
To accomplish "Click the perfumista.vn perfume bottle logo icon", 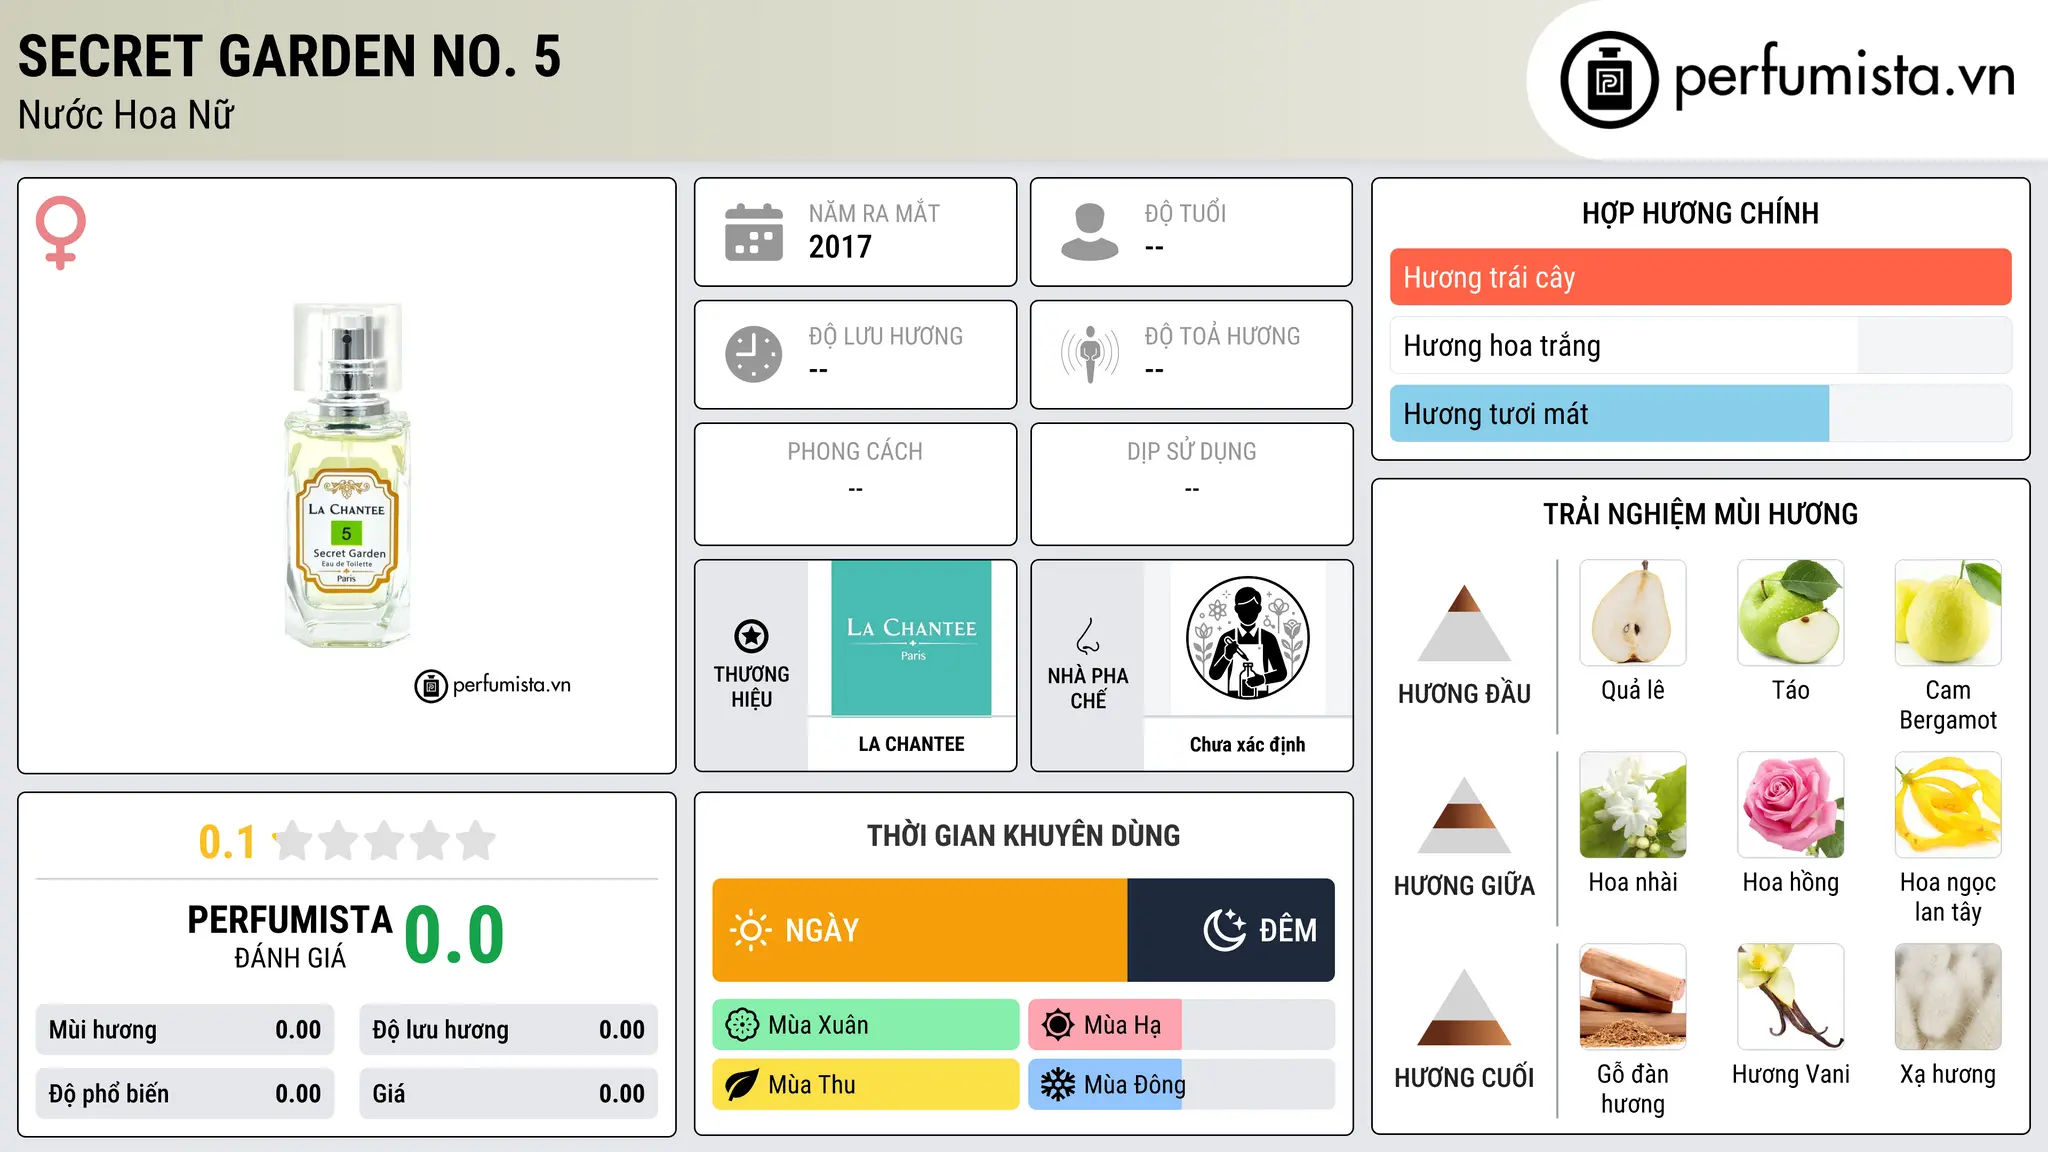I will tap(1609, 80).
